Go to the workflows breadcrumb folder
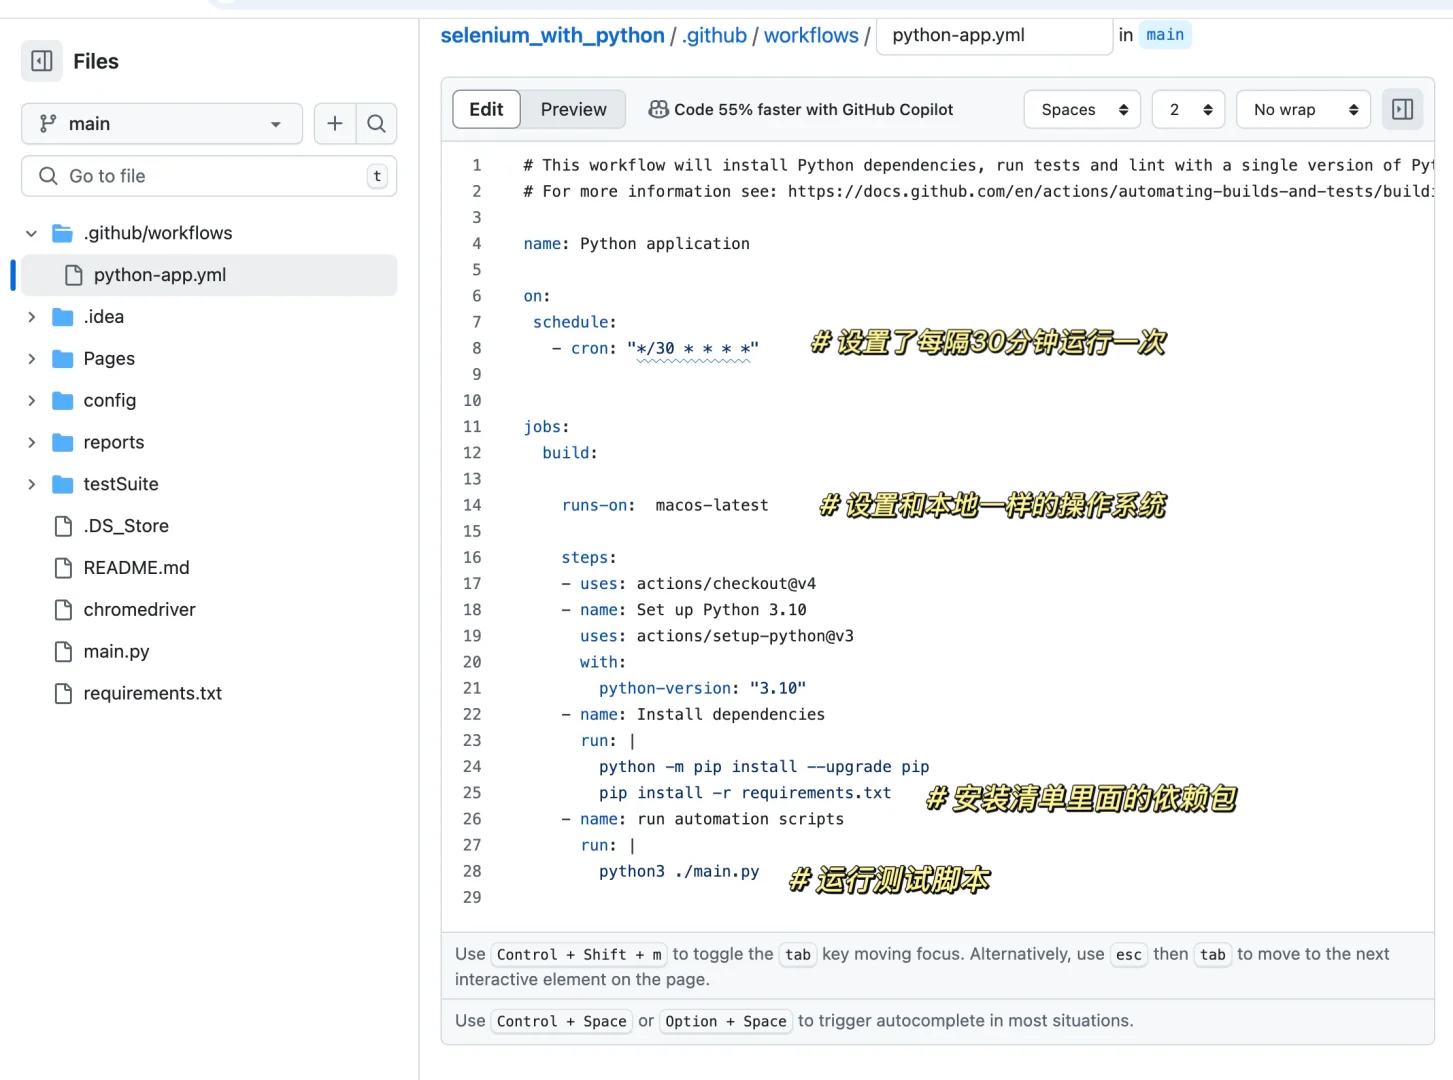Viewport: 1453px width, 1080px height. tap(811, 35)
